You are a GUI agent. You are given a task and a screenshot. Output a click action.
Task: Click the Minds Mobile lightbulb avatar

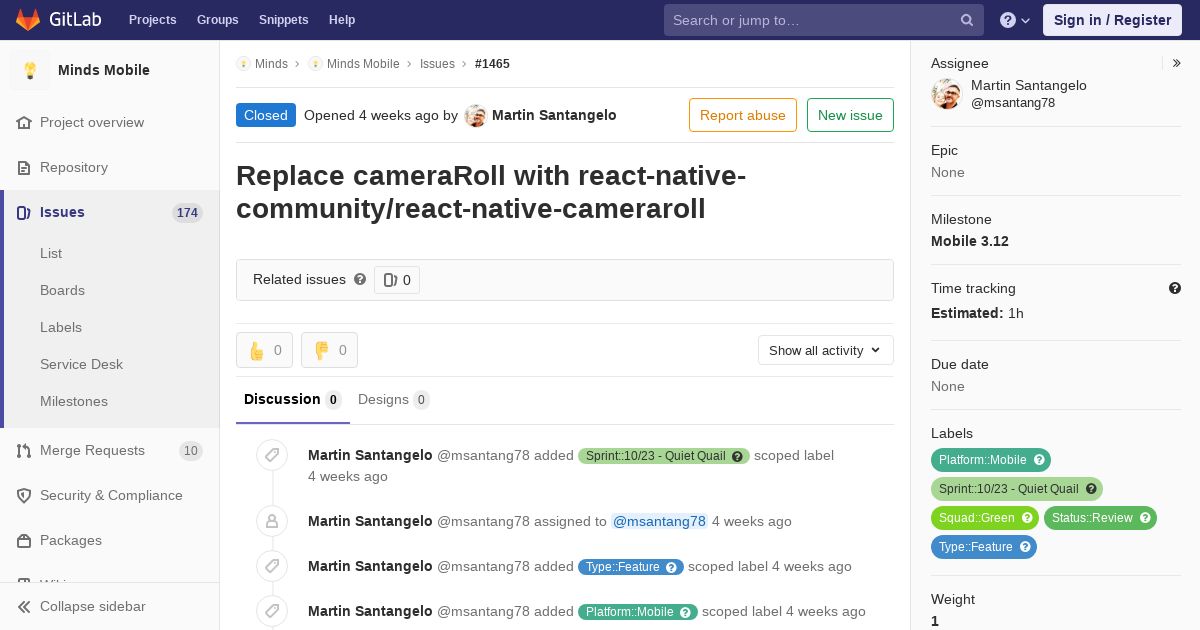click(x=30, y=70)
